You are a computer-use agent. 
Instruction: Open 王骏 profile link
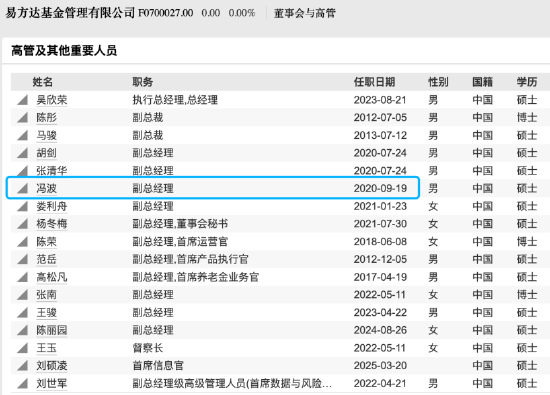pos(47,313)
